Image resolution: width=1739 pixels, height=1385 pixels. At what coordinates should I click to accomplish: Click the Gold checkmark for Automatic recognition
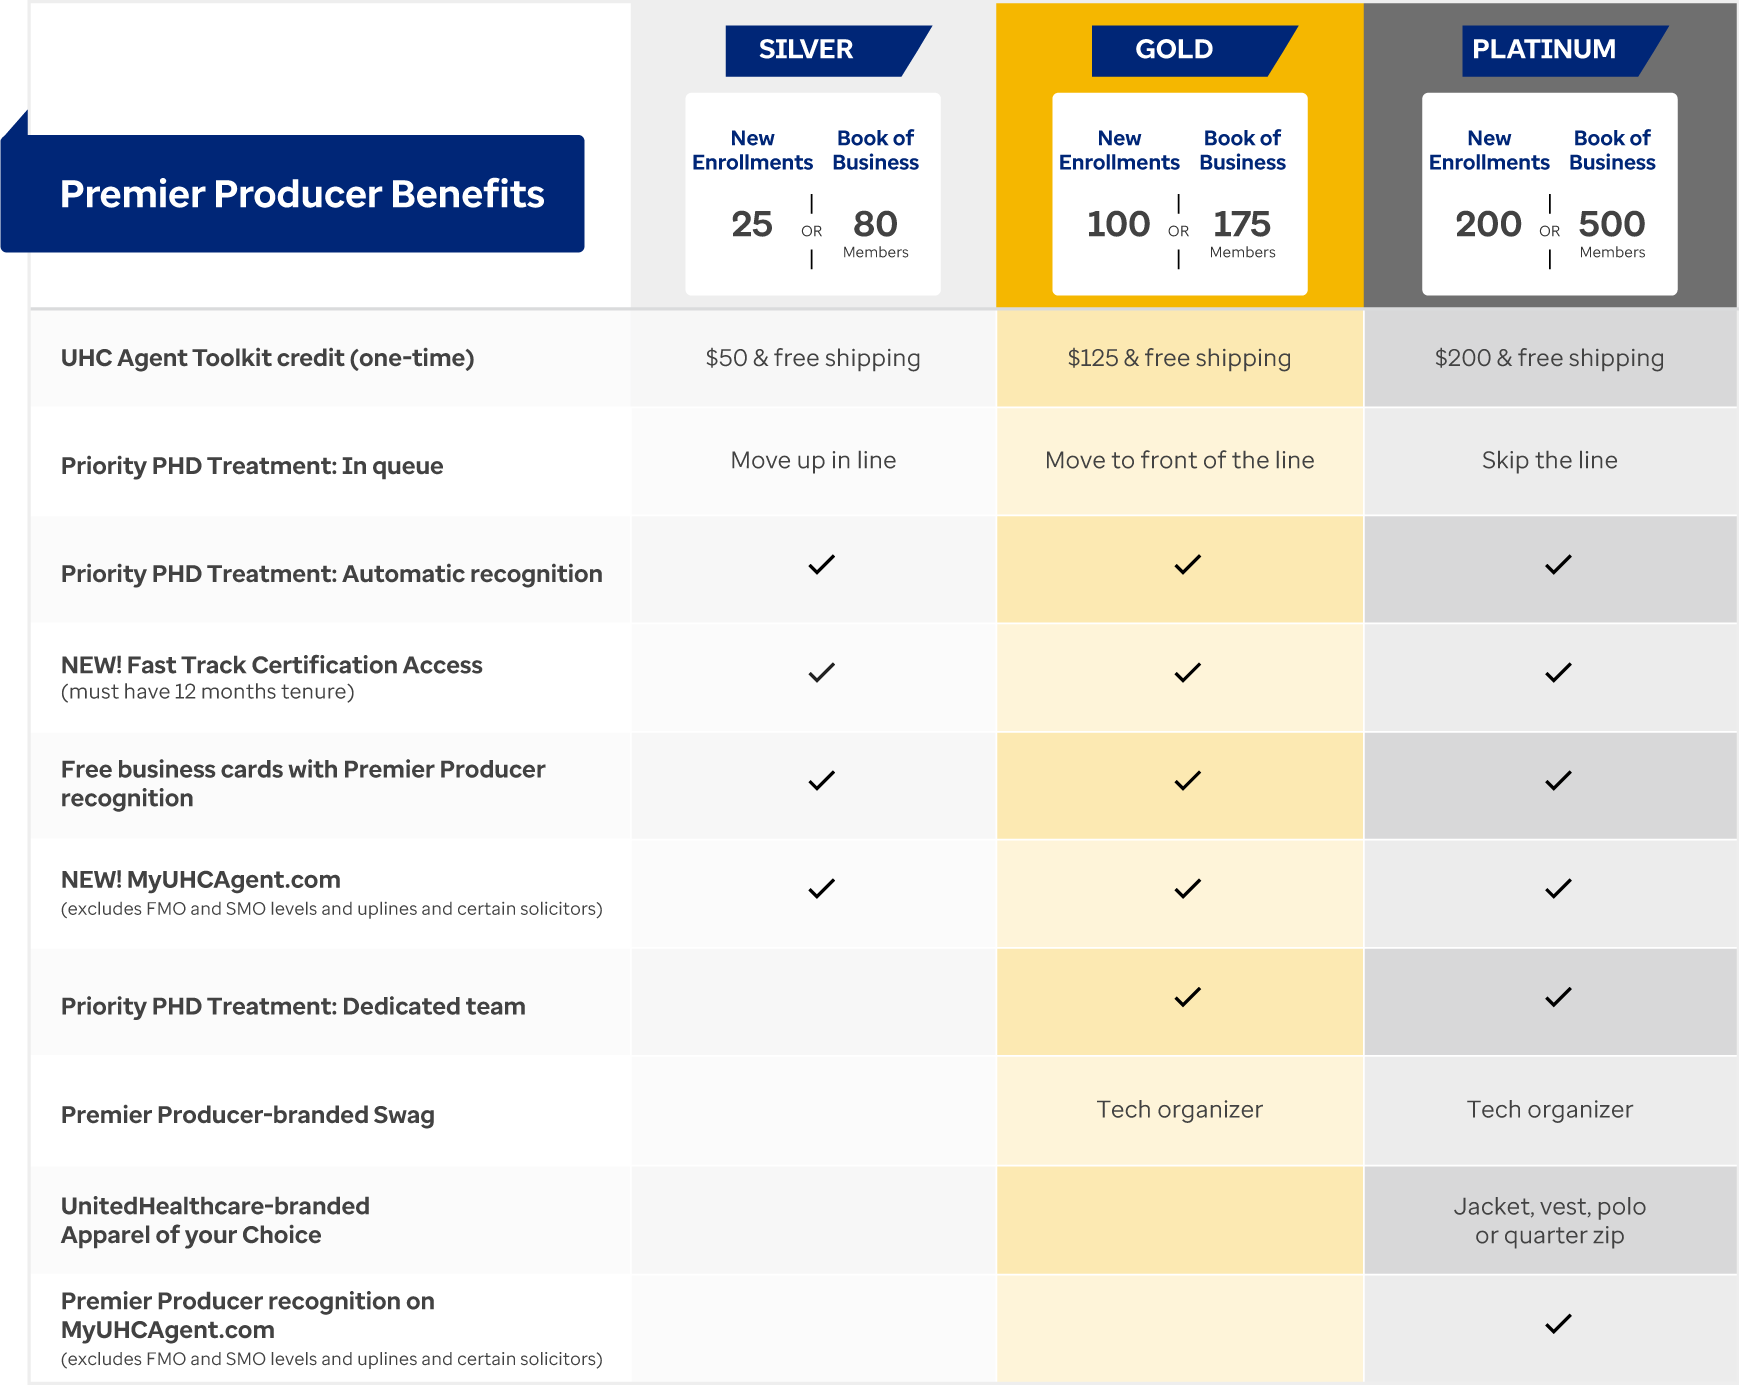[1187, 565]
